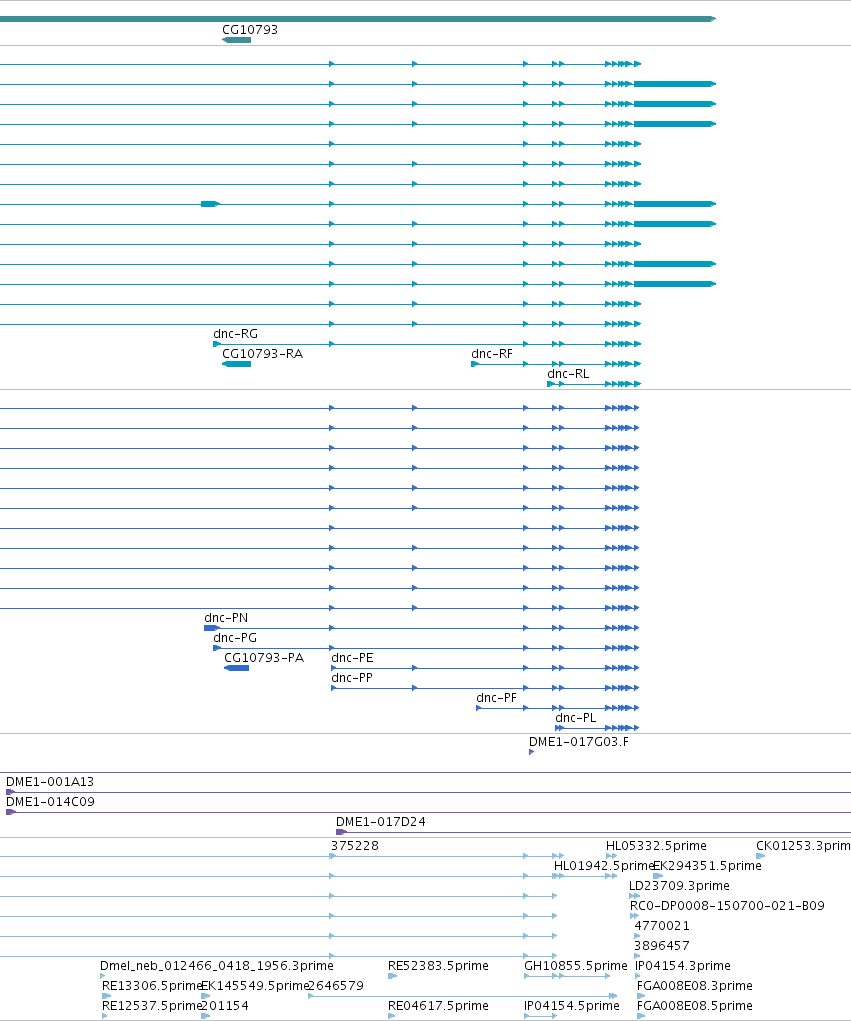This screenshot has width=851, height=1021.
Task: Click the CG10793-RA transcript arrow glyph
Action: pos(236,364)
